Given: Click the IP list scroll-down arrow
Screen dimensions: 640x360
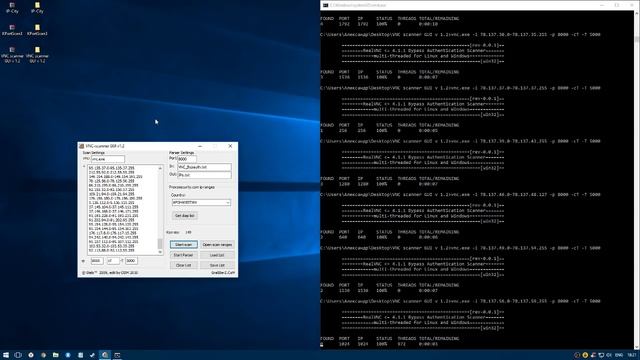Looking at the screenshot, I should tap(160, 252).
